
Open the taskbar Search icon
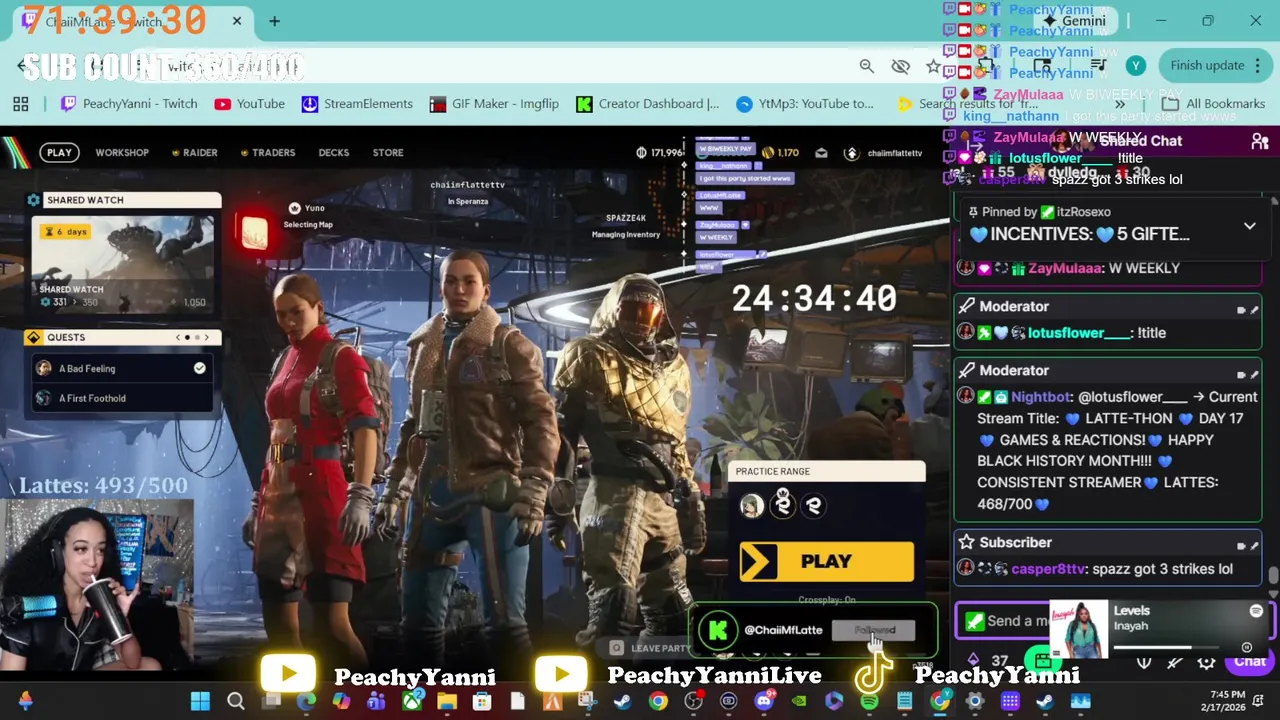click(x=236, y=702)
